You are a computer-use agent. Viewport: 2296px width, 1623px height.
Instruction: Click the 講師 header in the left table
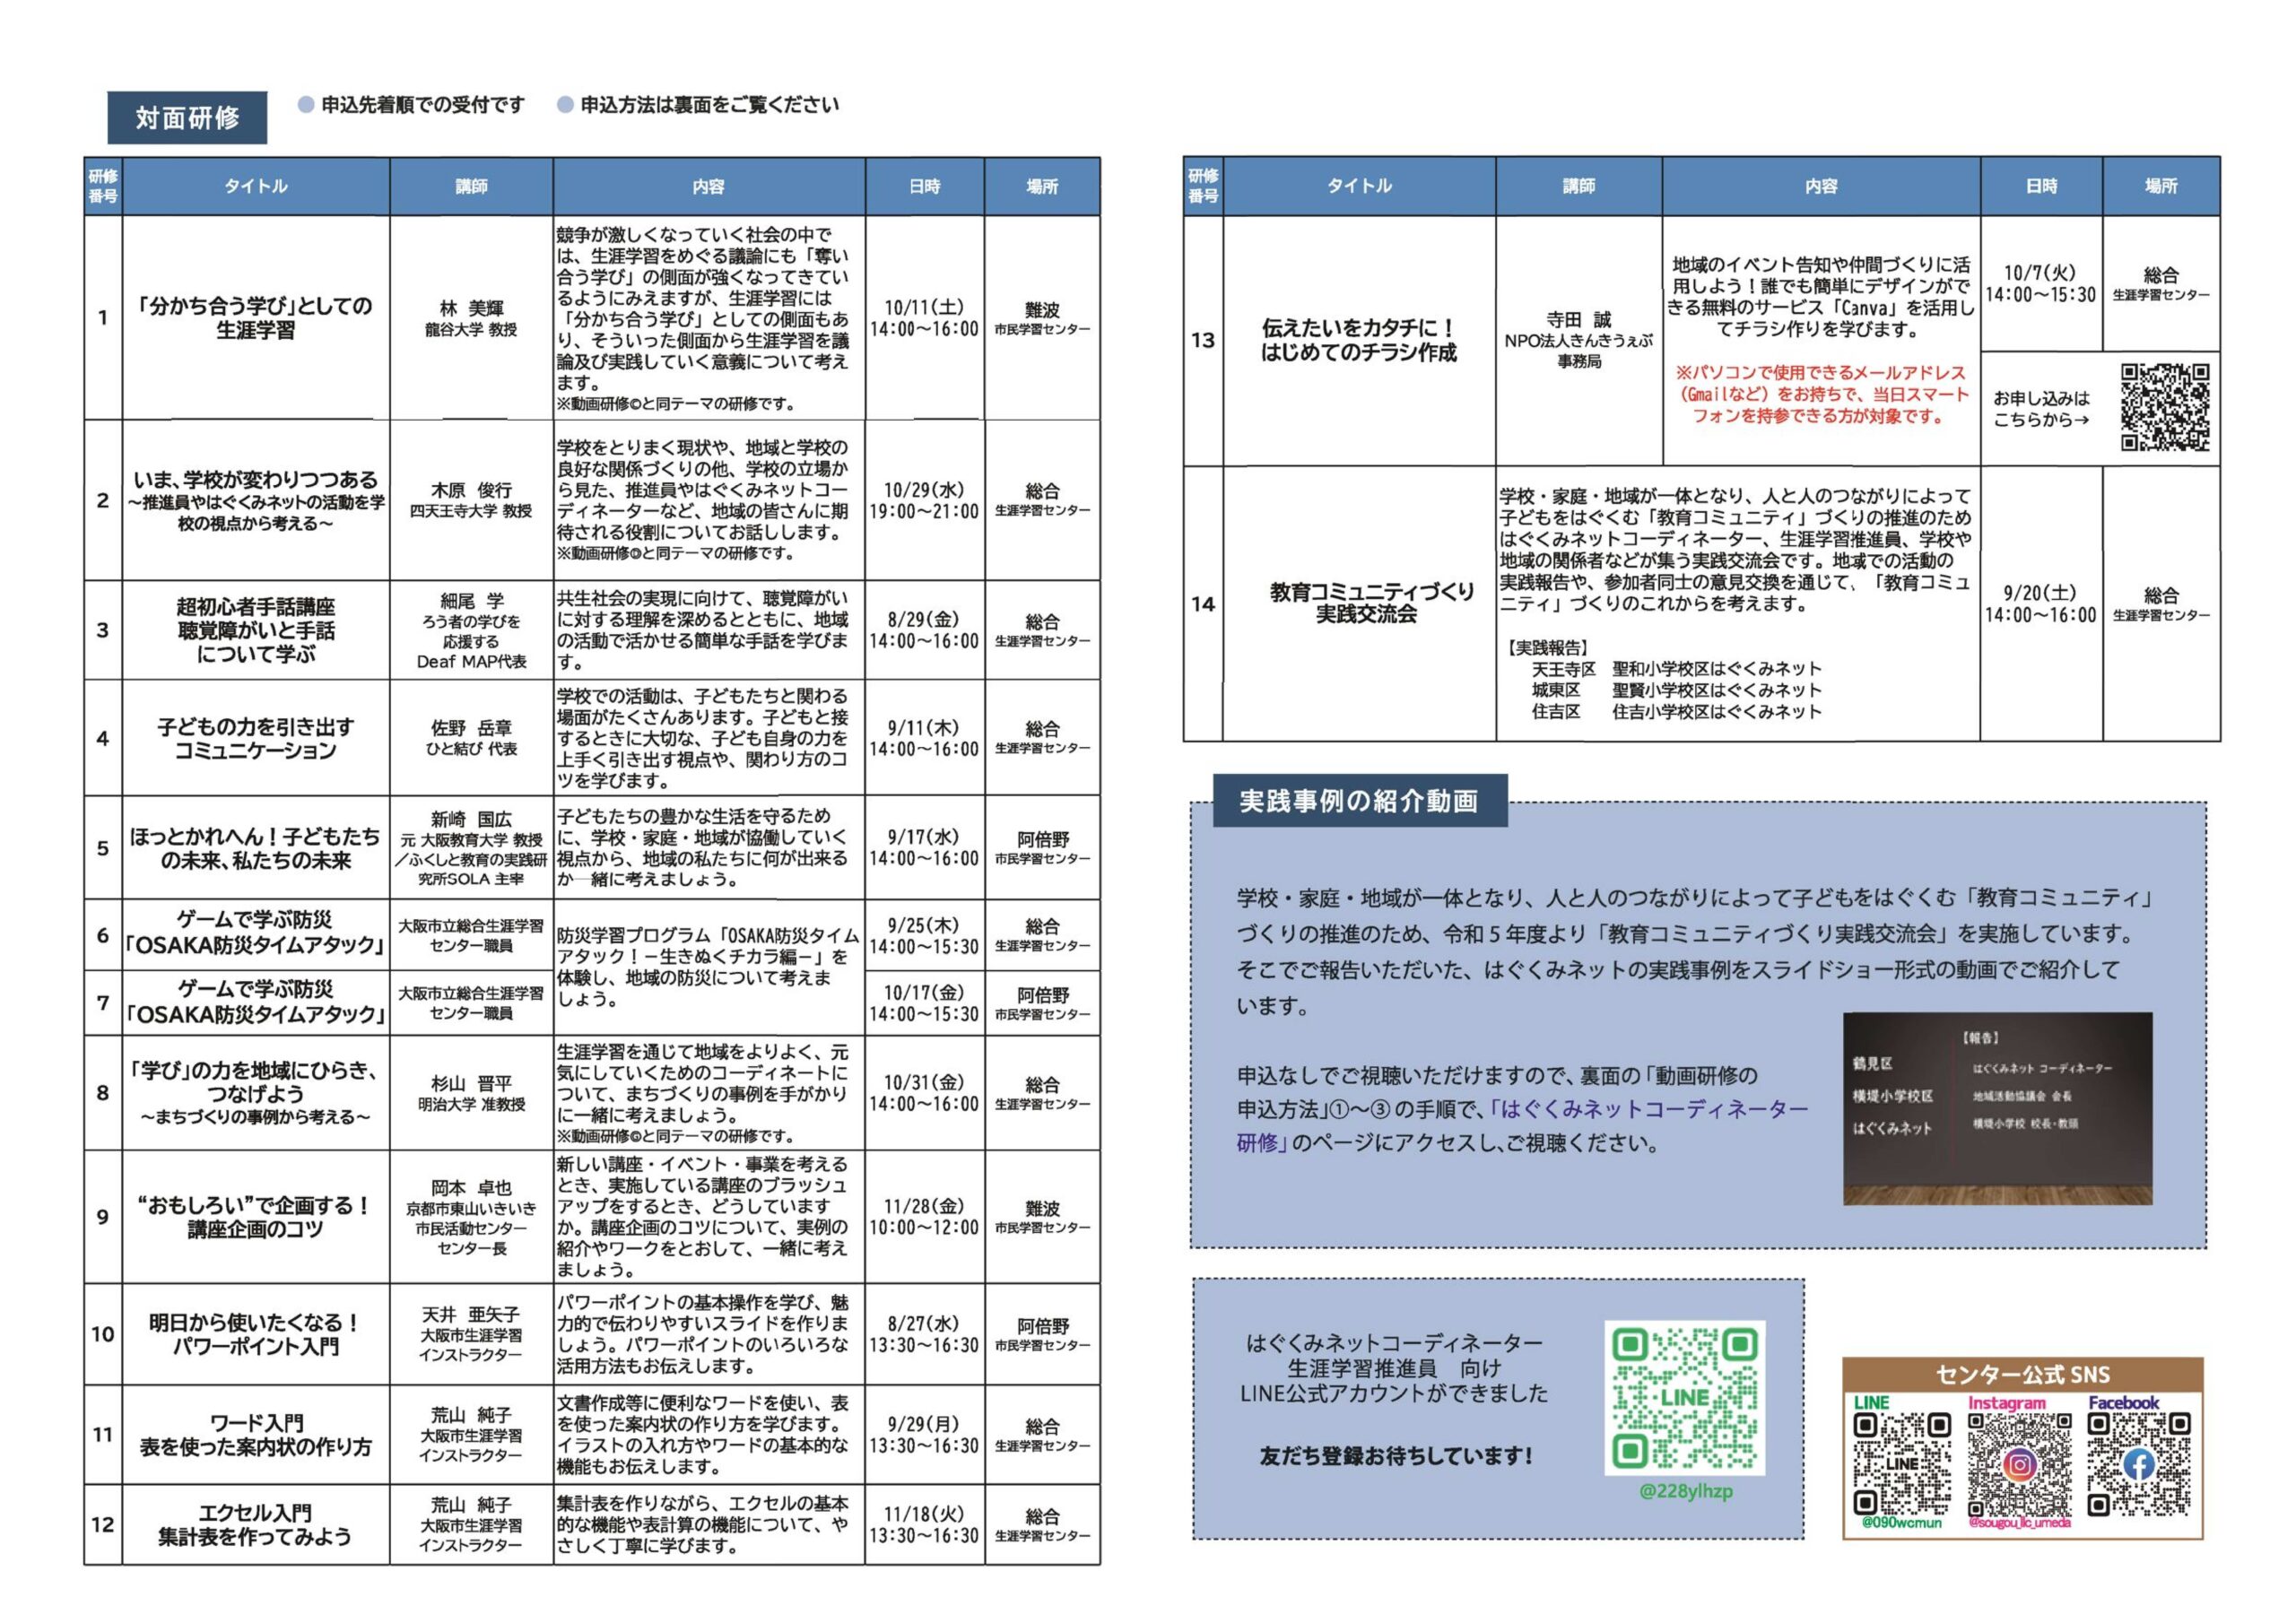(x=471, y=187)
